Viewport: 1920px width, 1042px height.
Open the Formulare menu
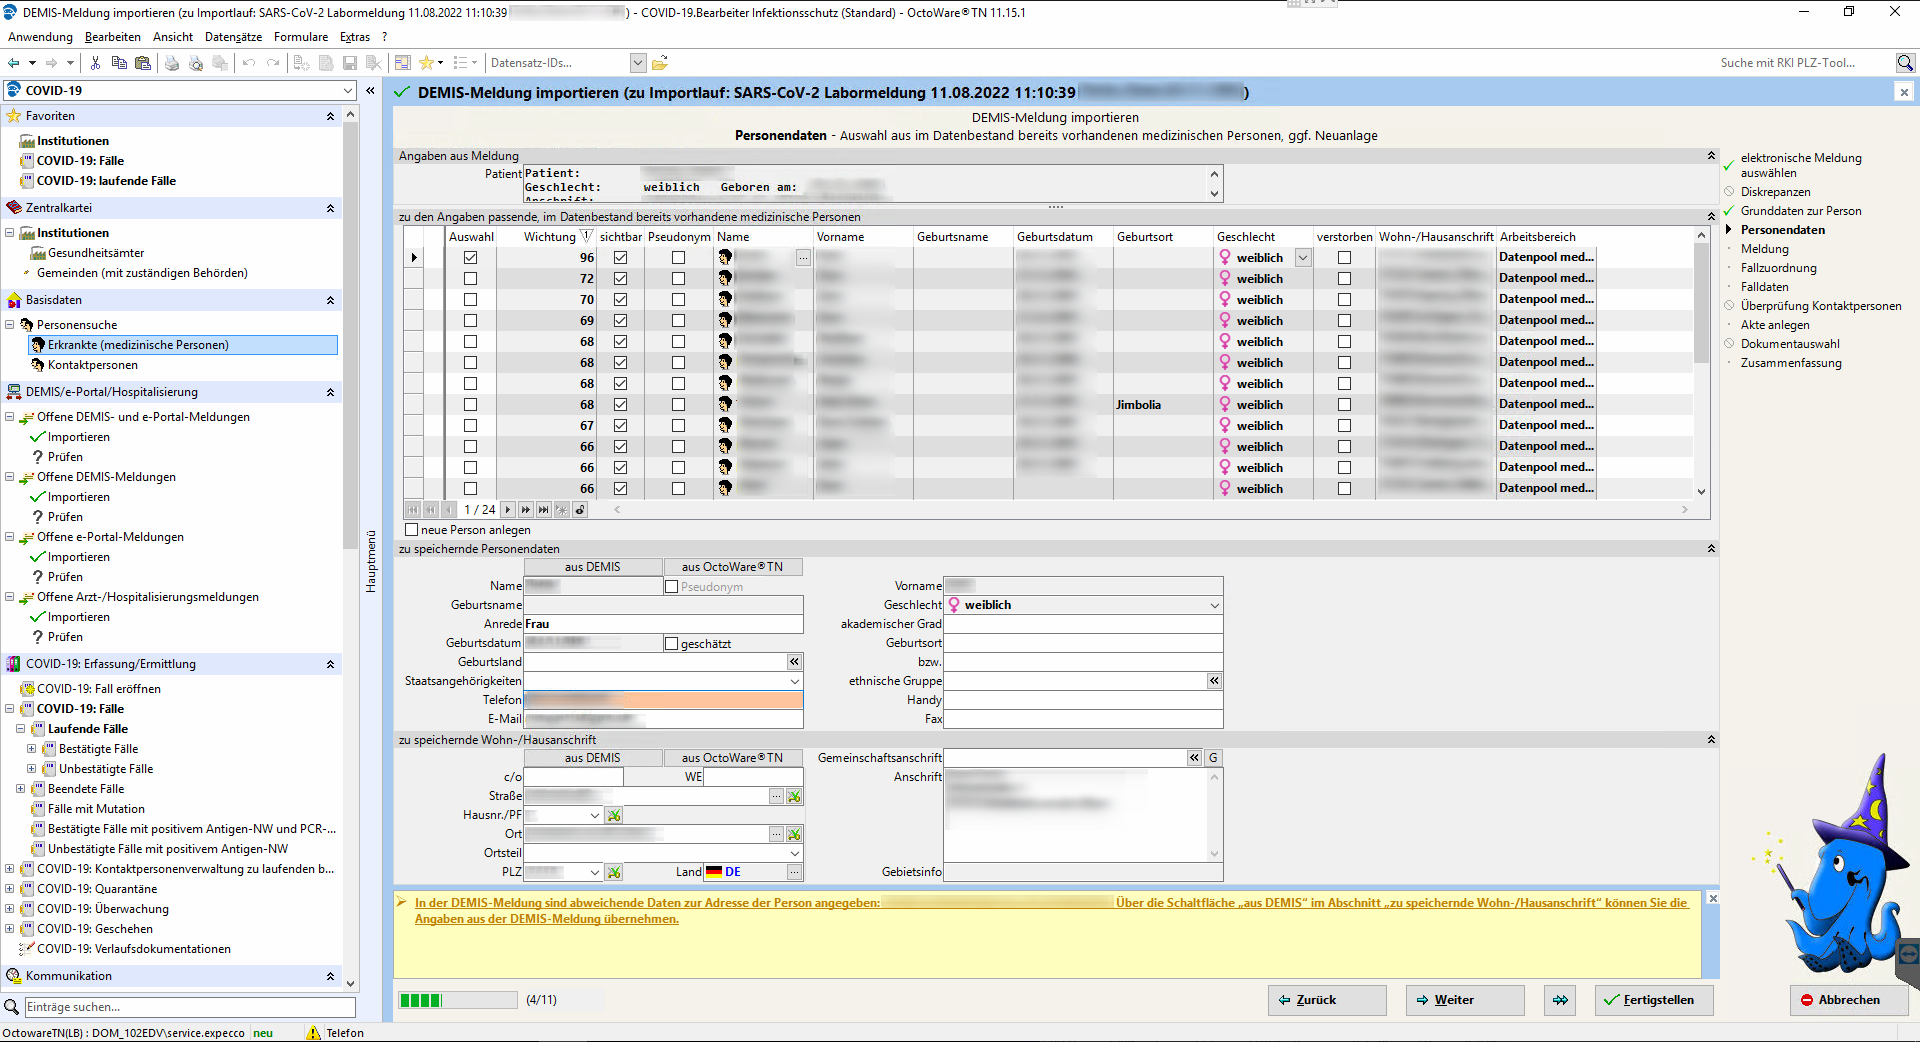pyautogui.click(x=300, y=37)
